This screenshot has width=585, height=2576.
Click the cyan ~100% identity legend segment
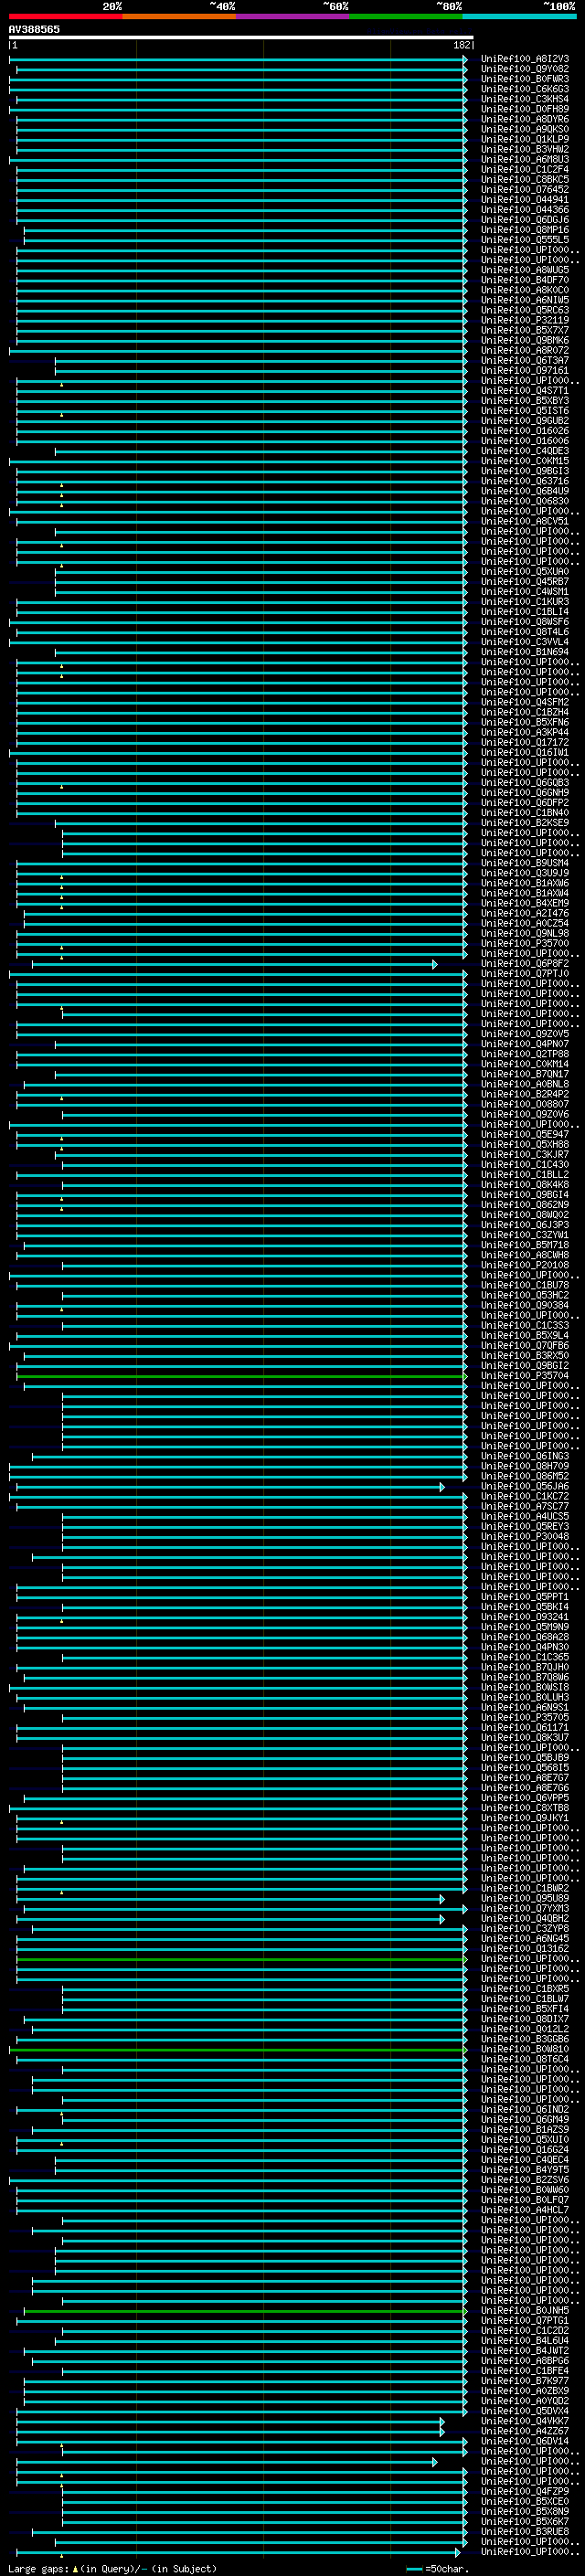point(519,16)
